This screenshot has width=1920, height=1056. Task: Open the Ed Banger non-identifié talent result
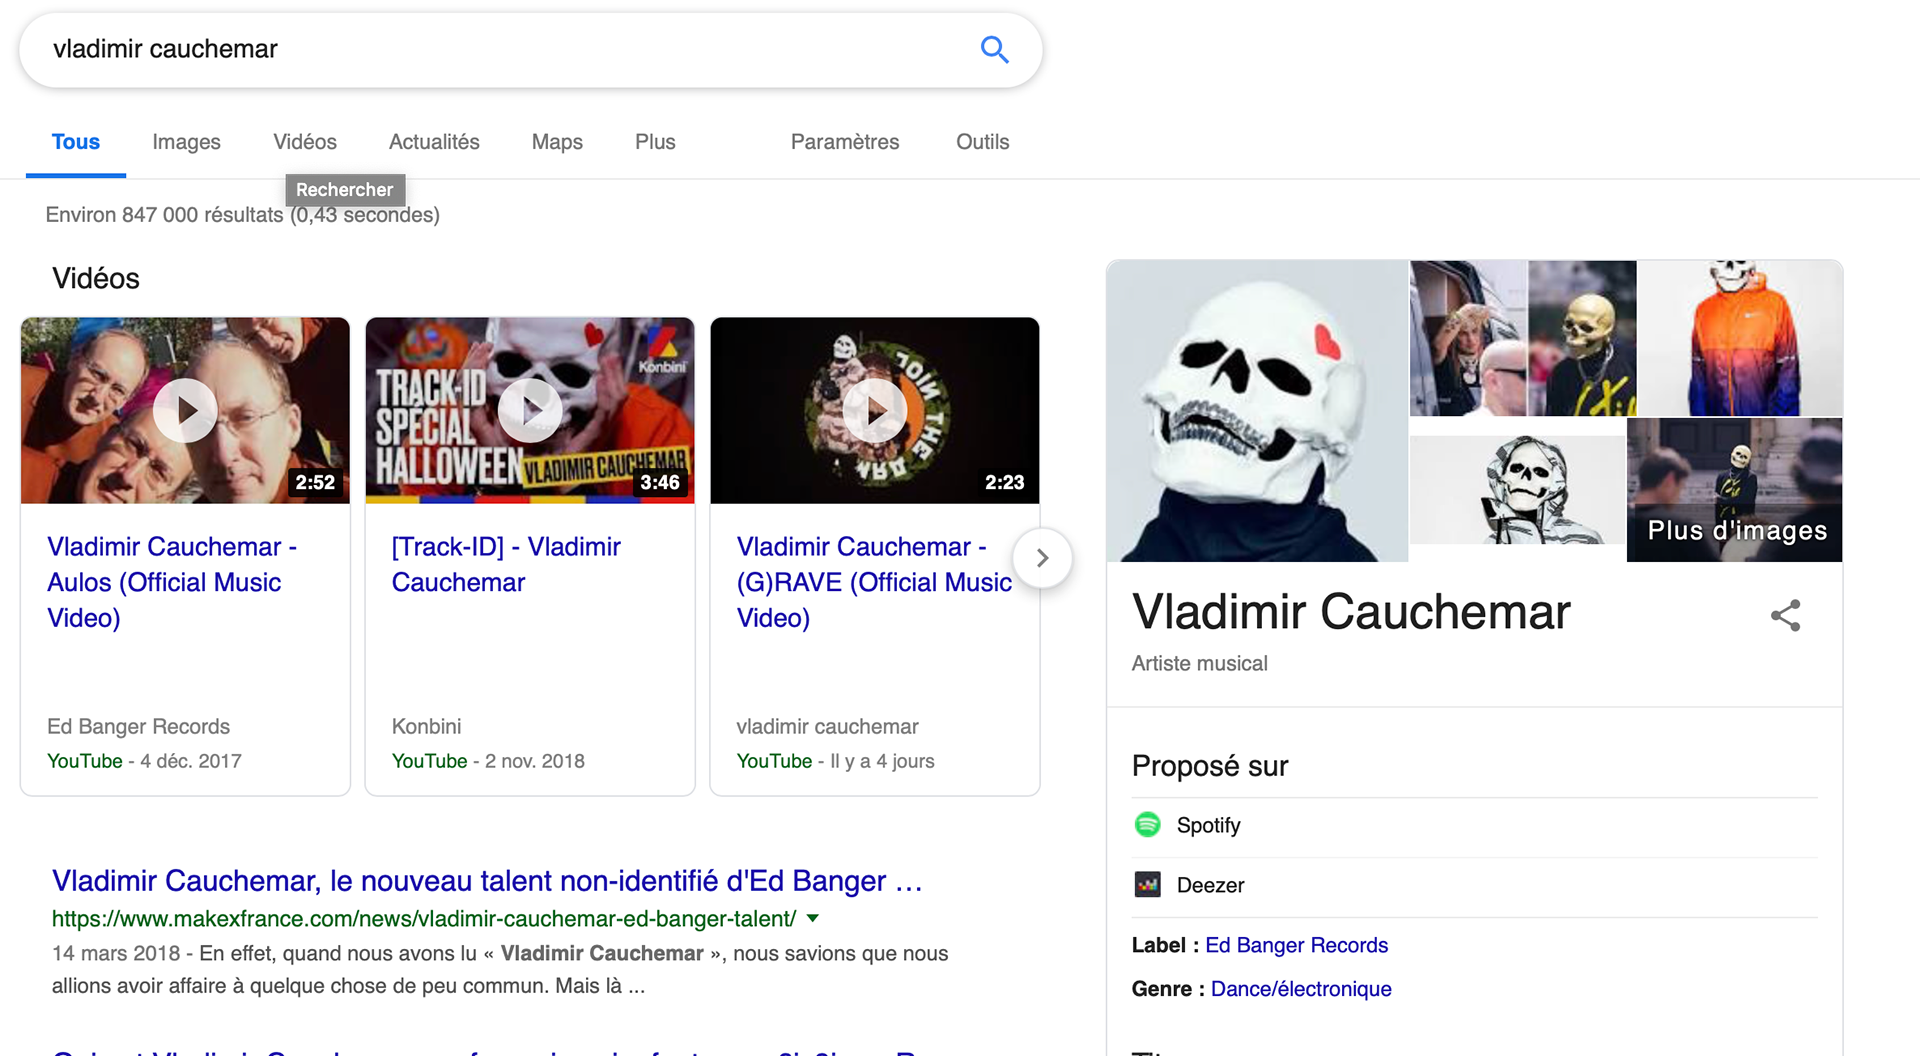pos(487,881)
